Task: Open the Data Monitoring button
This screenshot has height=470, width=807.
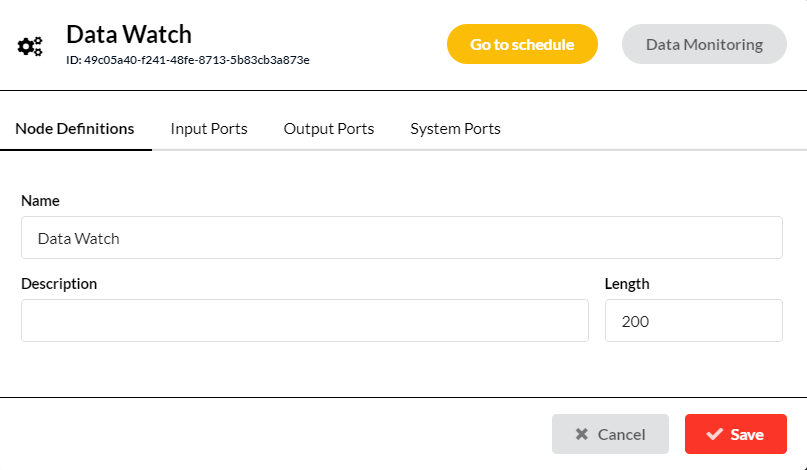Action: tap(704, 44)
